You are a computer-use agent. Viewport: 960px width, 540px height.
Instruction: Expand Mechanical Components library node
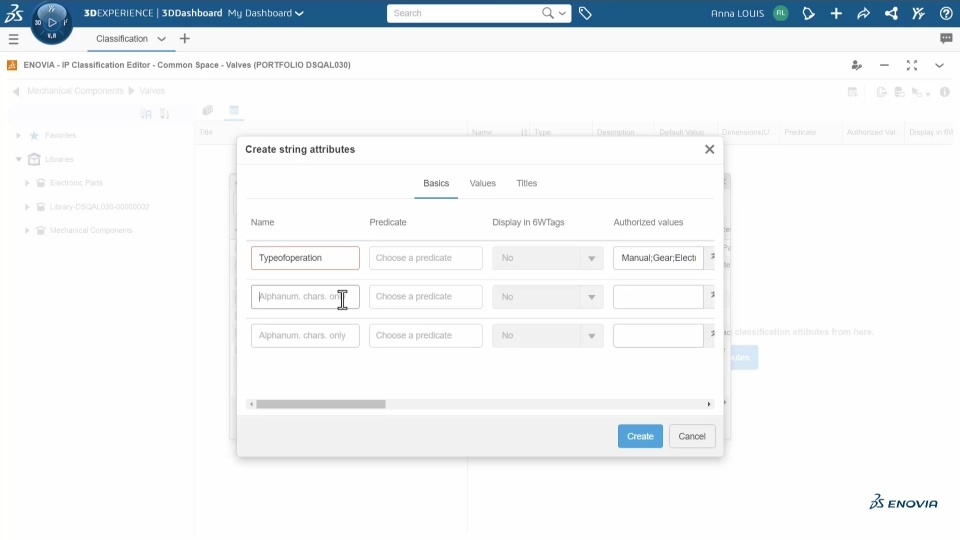tap(27, 231)
